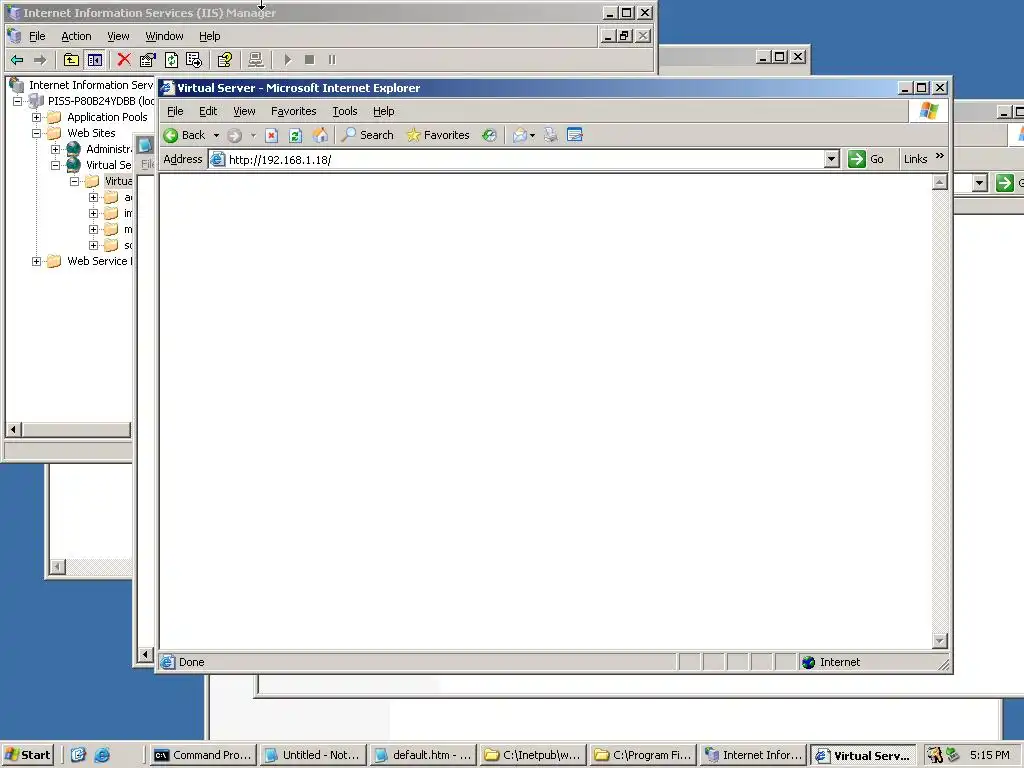Image resolution: width=1024 pixels, height=768 pixels.
Task: Open IE View menu
Action: [244, 112]
